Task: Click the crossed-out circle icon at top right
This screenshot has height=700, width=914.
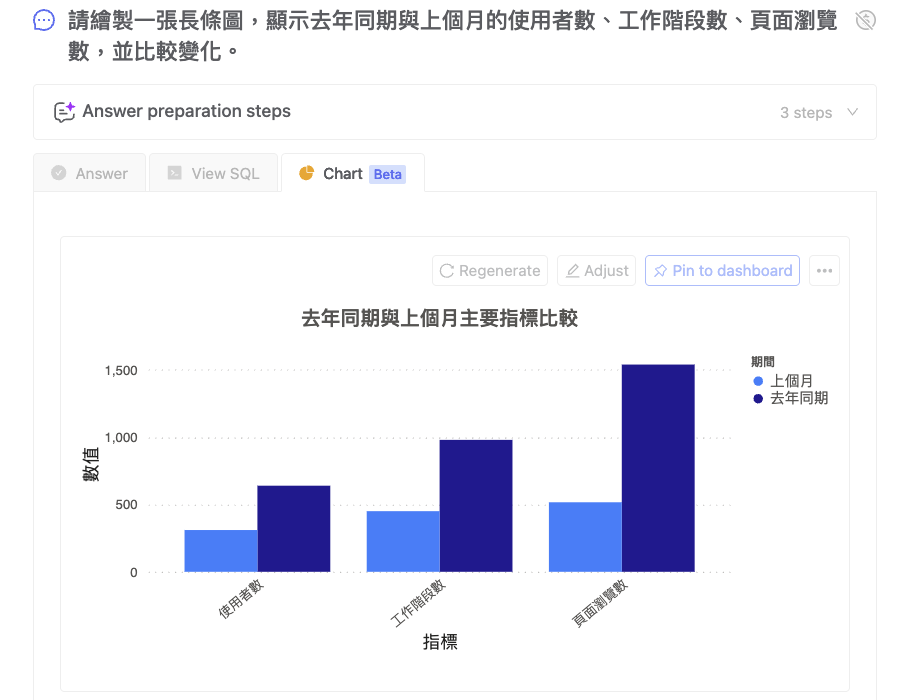Action: pos(866,20)
